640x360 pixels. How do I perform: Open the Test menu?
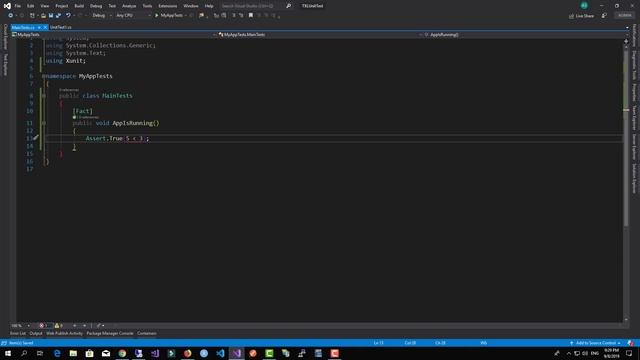pyautogui.click(x=112, y=6)
